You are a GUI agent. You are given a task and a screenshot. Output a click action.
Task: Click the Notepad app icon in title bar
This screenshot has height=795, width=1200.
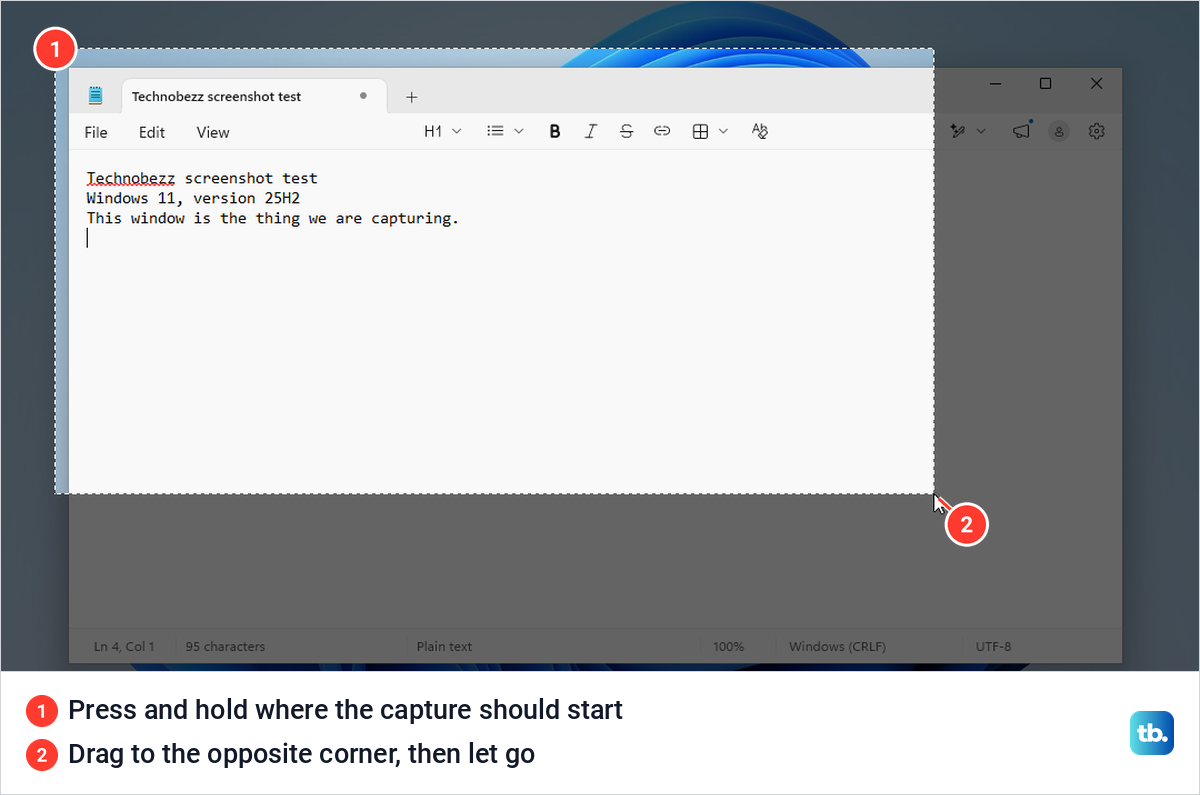pyautogui.click(x=96, y=96)
